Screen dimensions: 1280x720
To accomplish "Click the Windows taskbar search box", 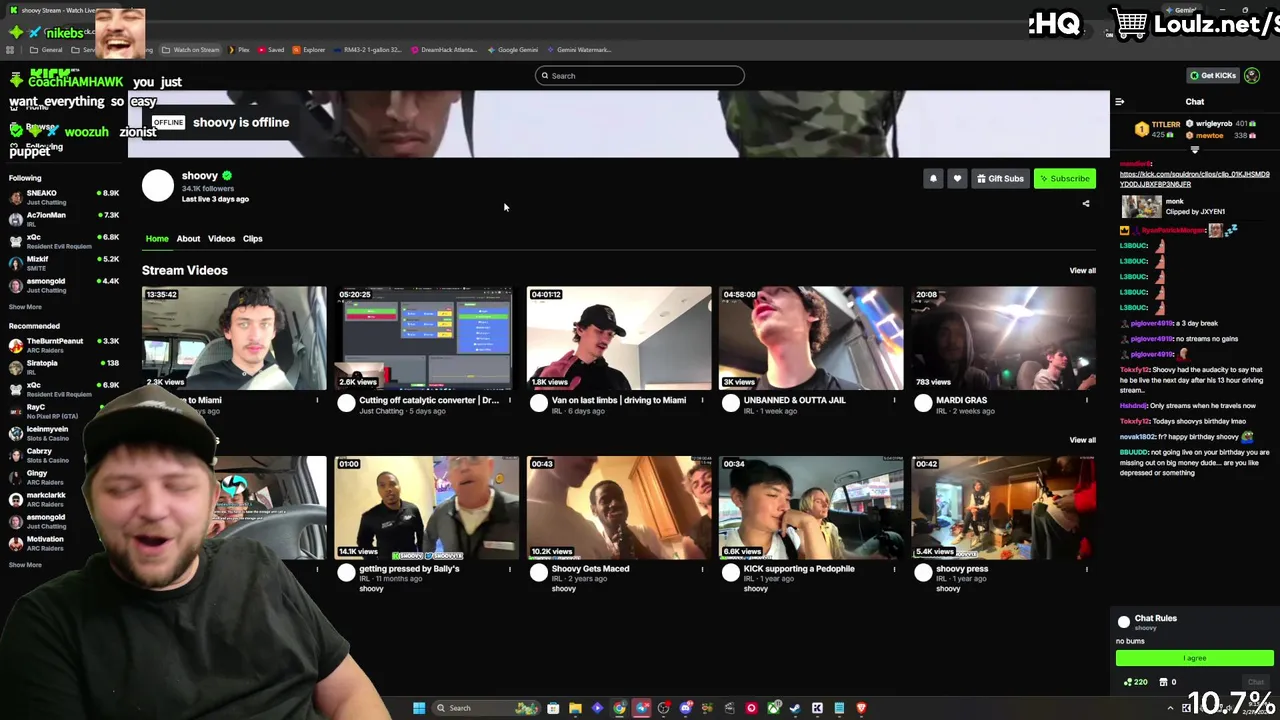I will [485, 708].
